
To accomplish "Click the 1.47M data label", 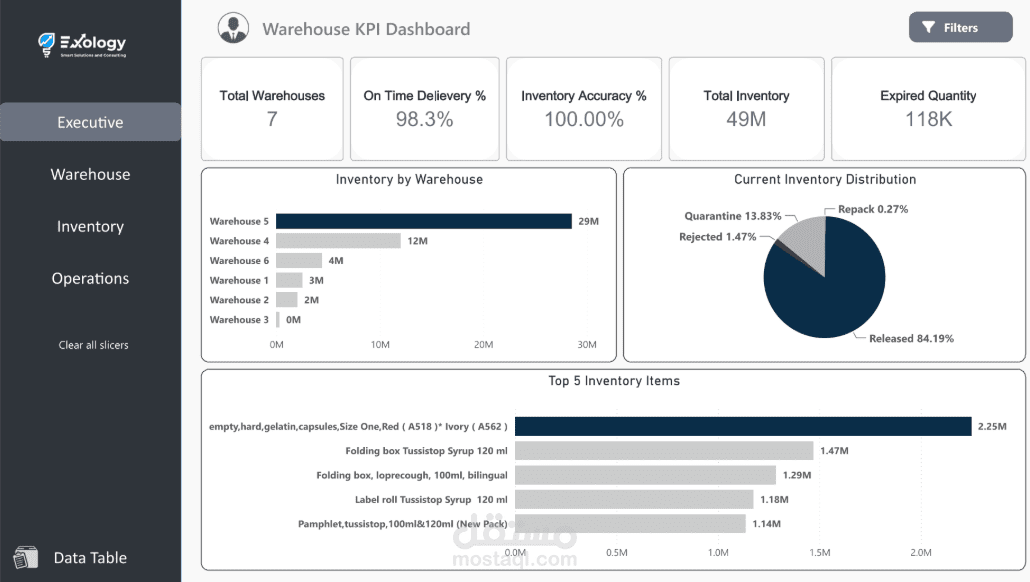I will 834,451.
